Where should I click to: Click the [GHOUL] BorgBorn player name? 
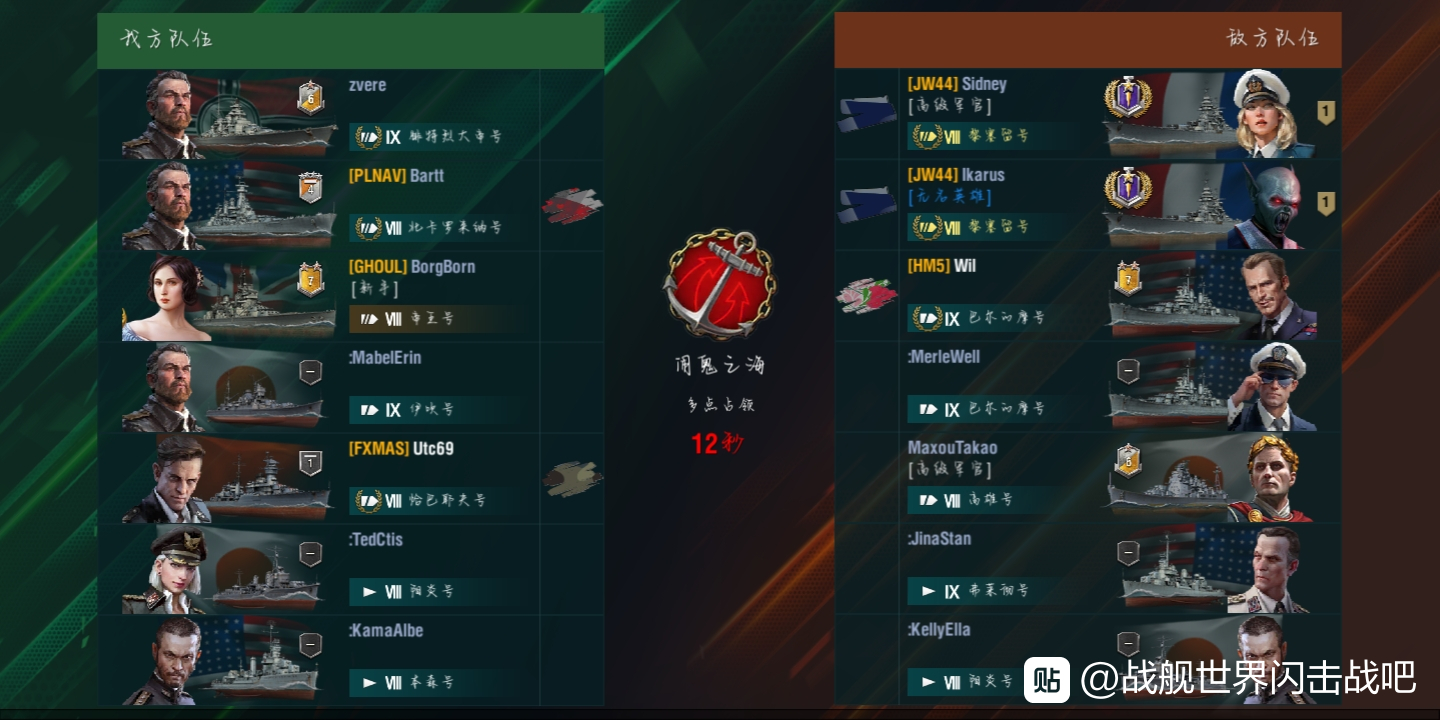tap(412, 267)
